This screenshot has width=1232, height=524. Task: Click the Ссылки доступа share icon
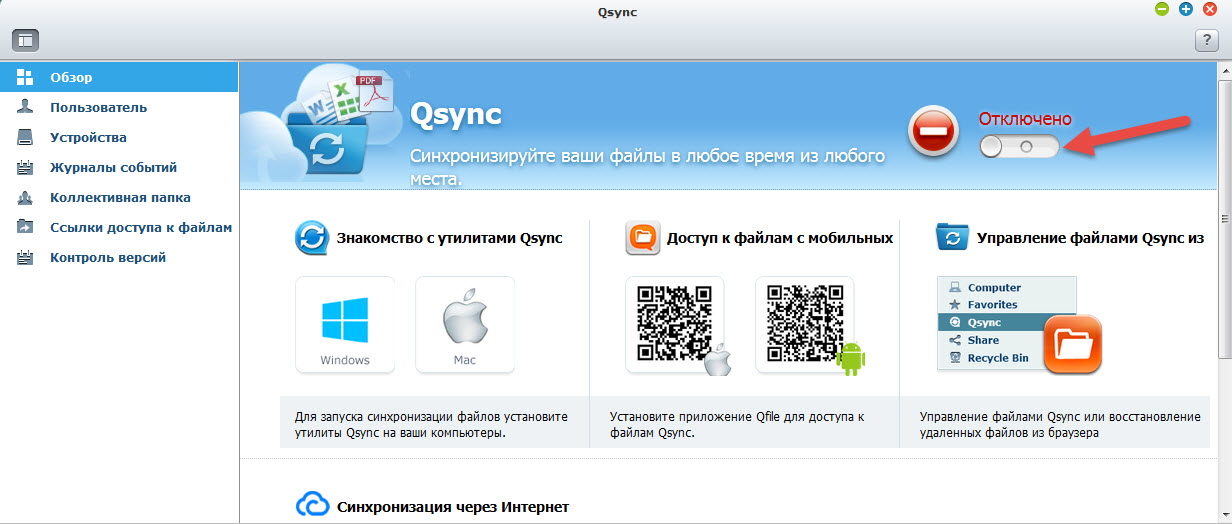click(x=25, y=227)
